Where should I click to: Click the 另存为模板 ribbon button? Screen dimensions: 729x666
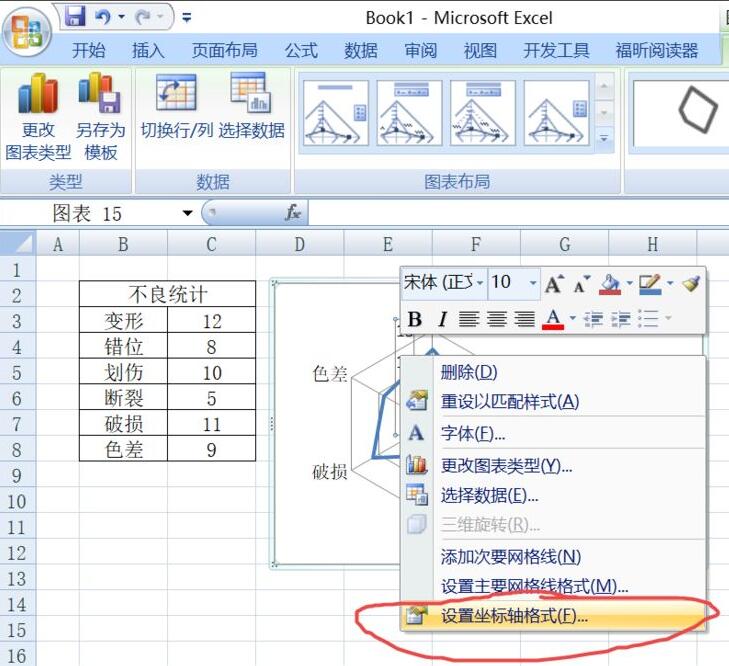(100, 116)
